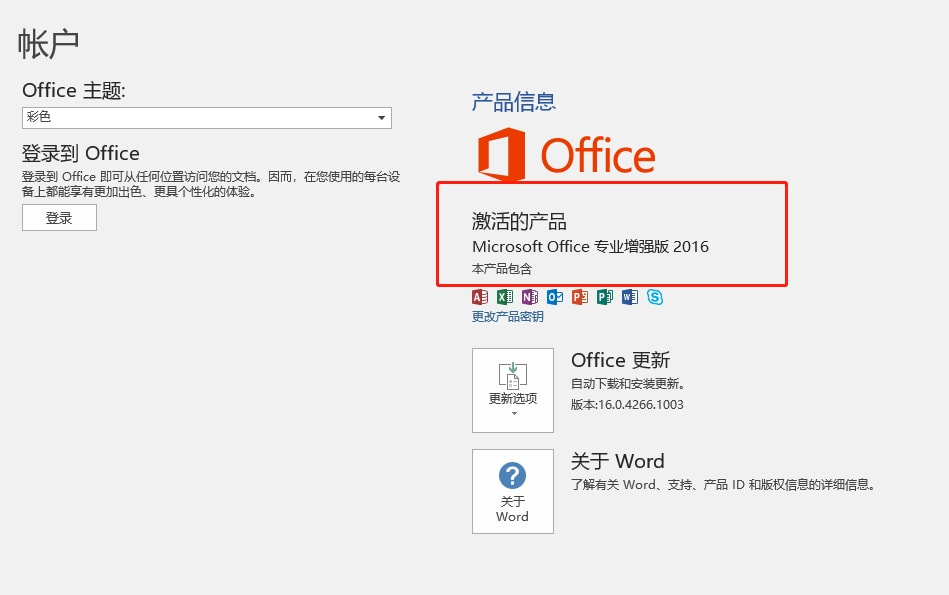
Task: Click Microsoft Office 专业增强版 2016 text
Action: tap(590, 247)
